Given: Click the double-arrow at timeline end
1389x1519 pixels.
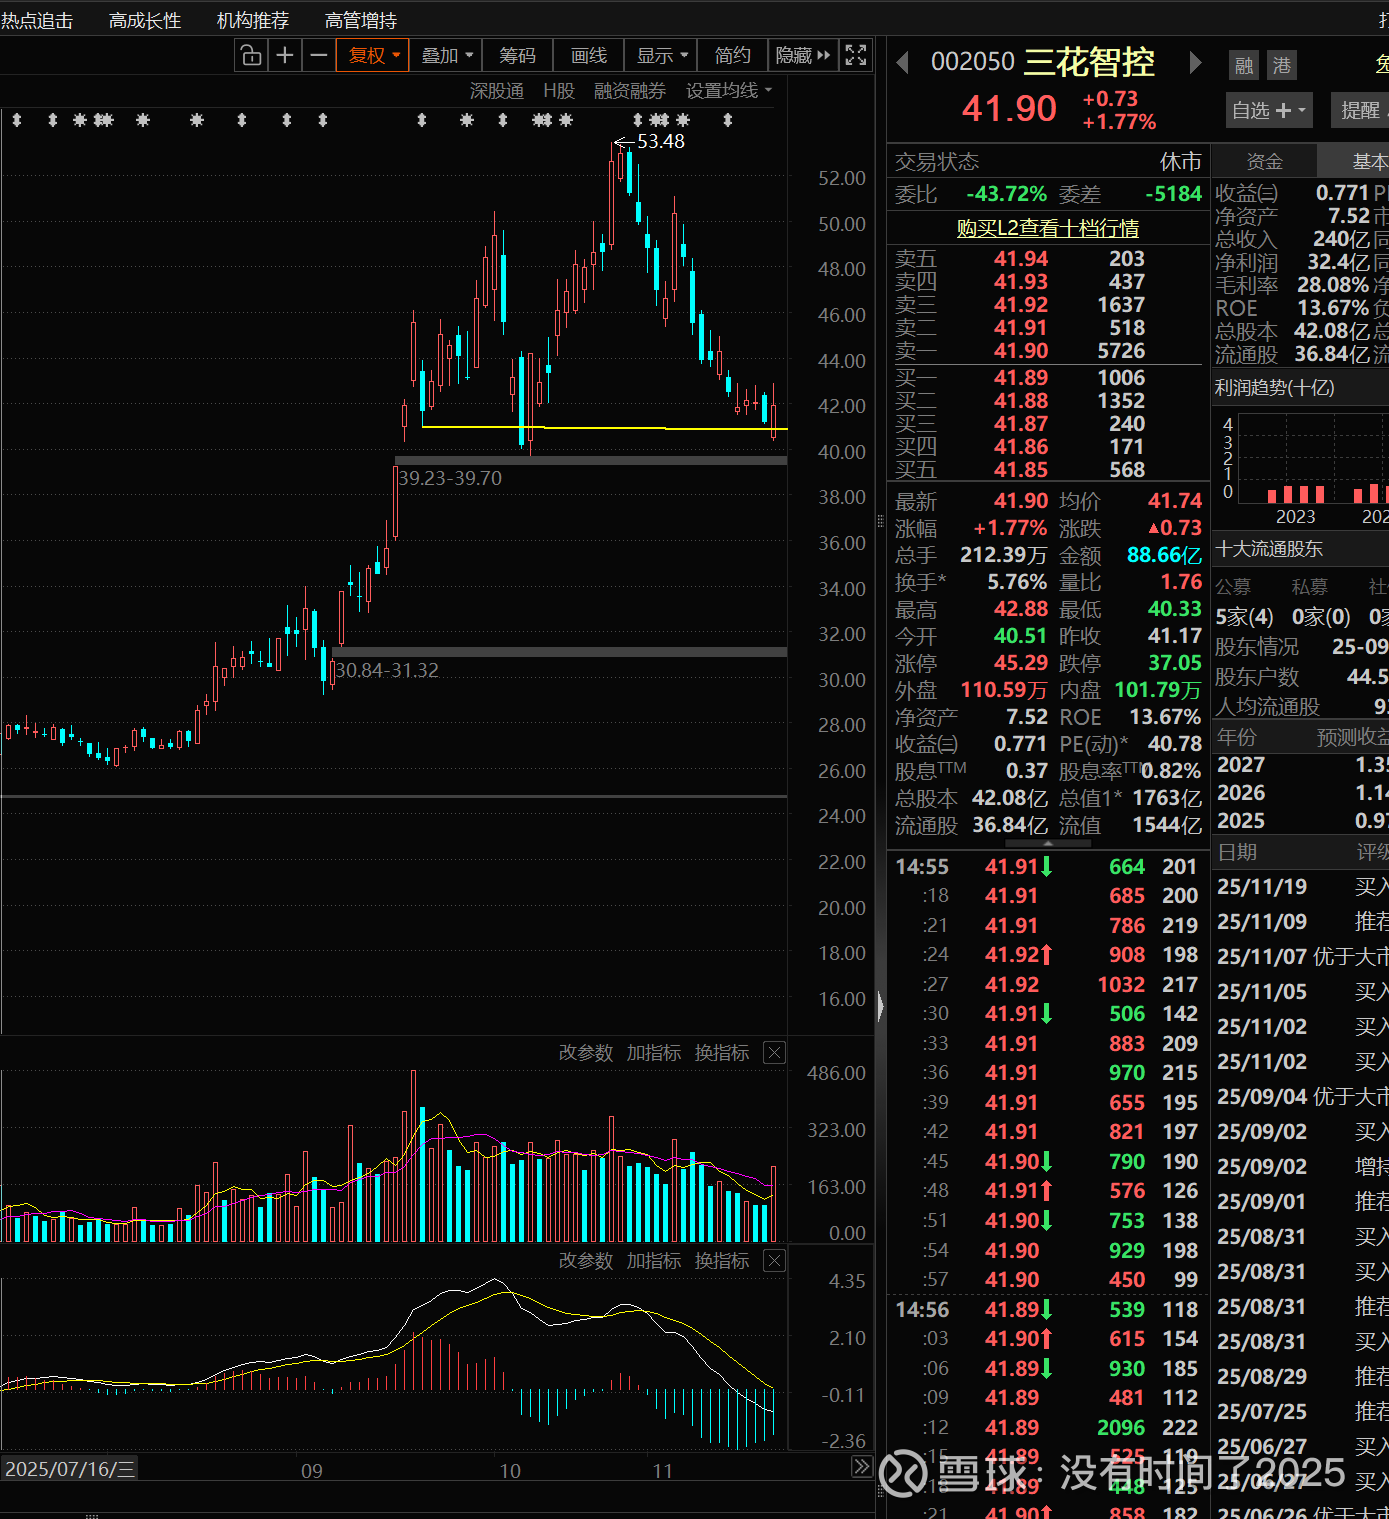Looking at the screenshot, I should coord(861,1467).
